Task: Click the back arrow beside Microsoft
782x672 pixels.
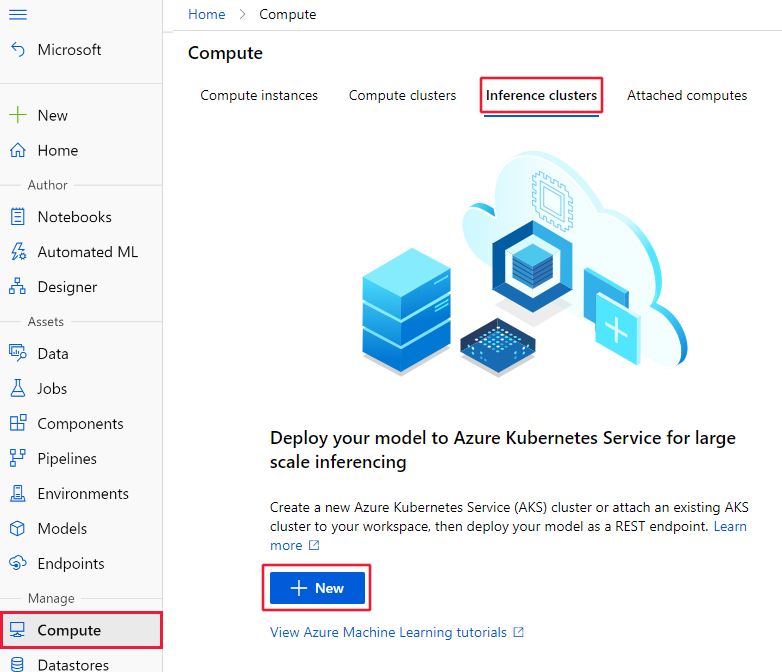Action: pos(17,50)
